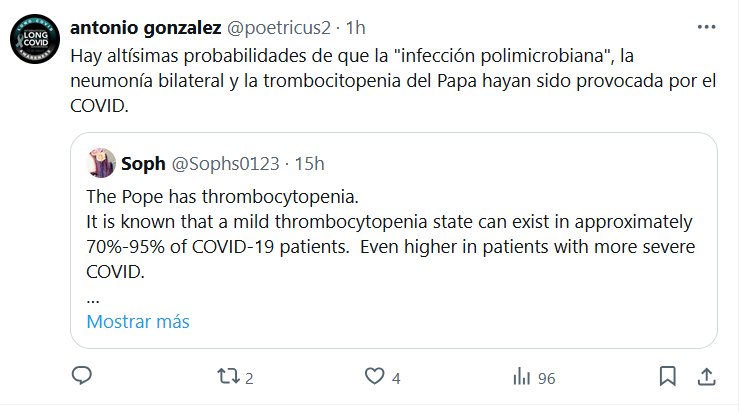740x412 pixels.
Task: Bookmark this tweet
Action: pyautogui.click(x=667, y=377)
